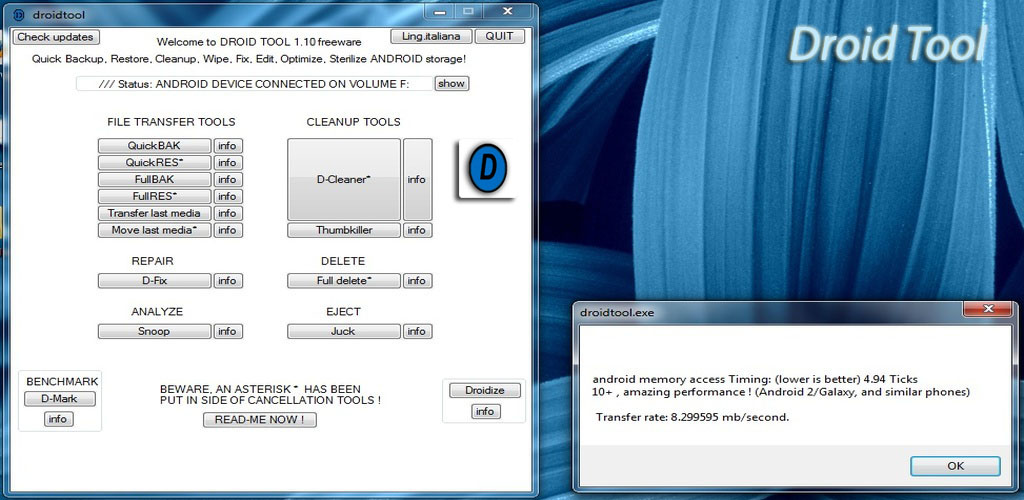Click Full delete button
The width and height of the screenshot is (1024, 500).
click(344, 281)
